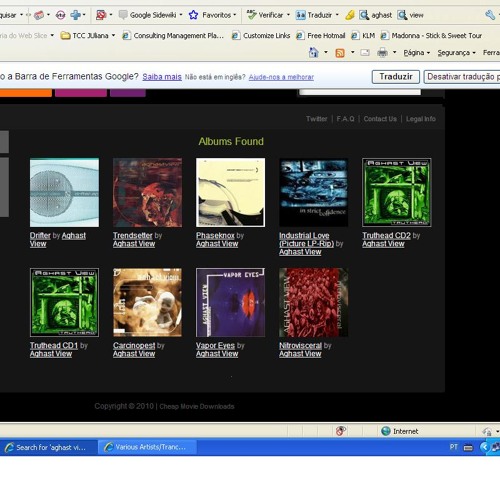500x500 pixels.
Task: Click the Traduzir button in translation bar
Action: coord(396,77)
